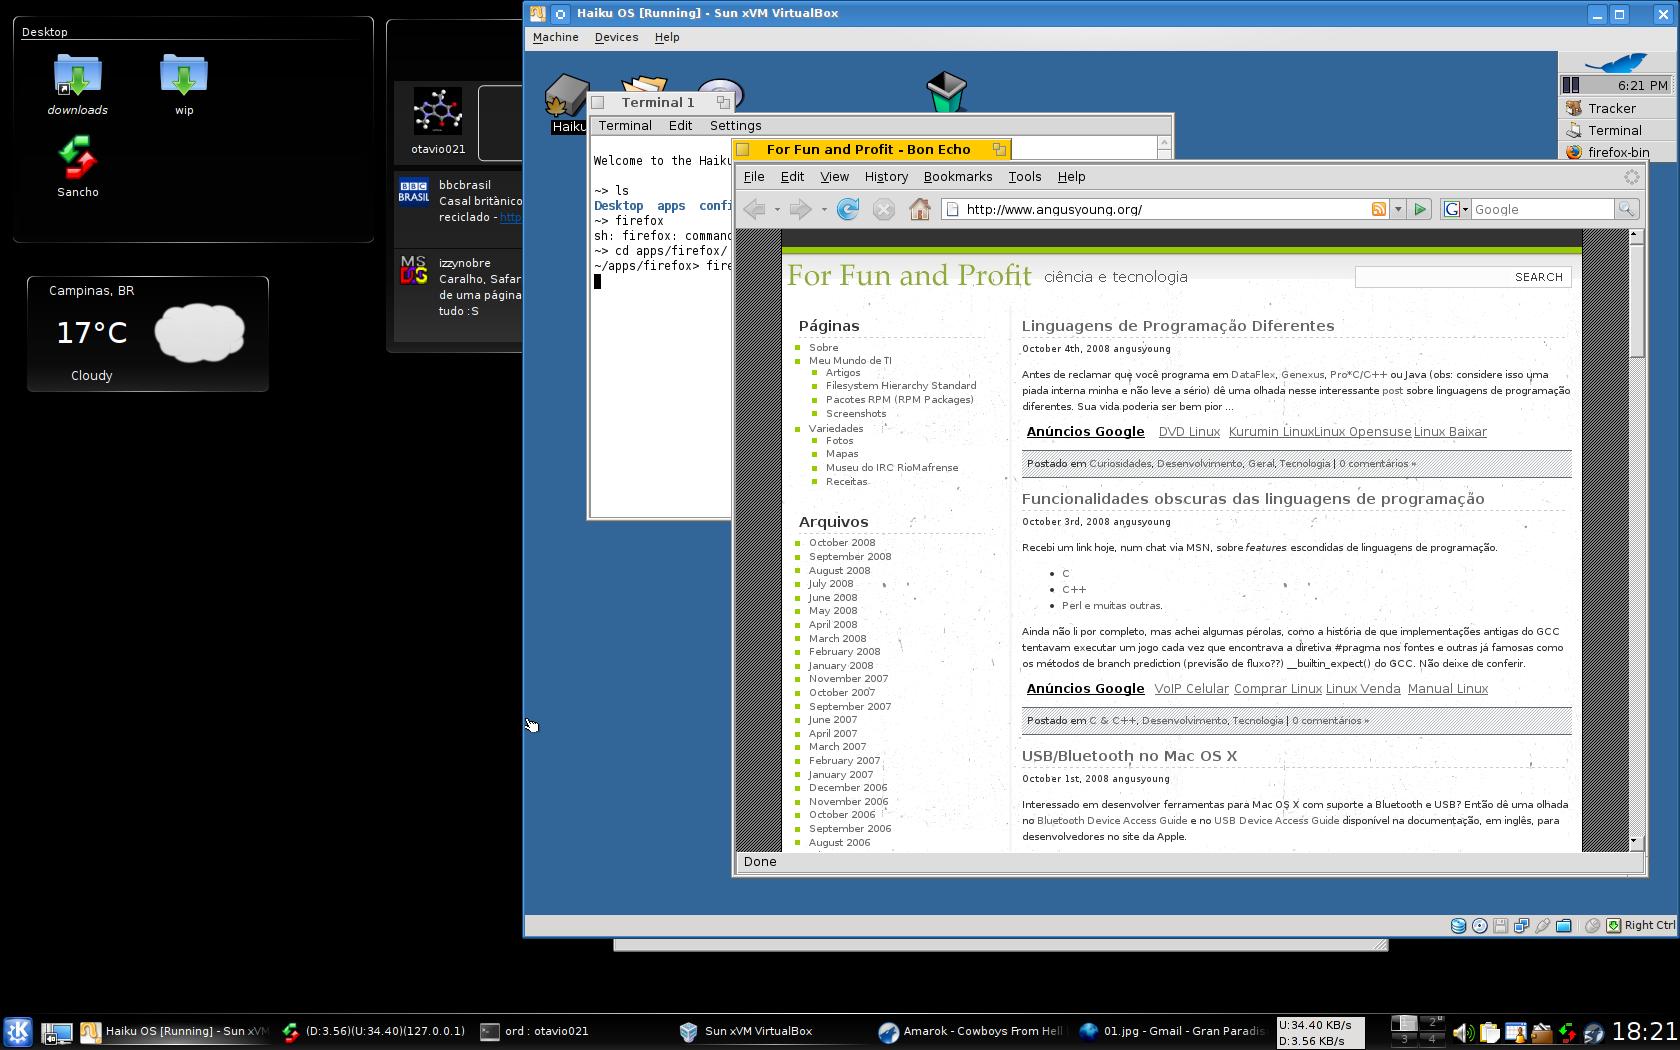The image size is (1680, 1050).
Task: Click VirtualBox mouse integration icon
Action: coord(1592,926)
